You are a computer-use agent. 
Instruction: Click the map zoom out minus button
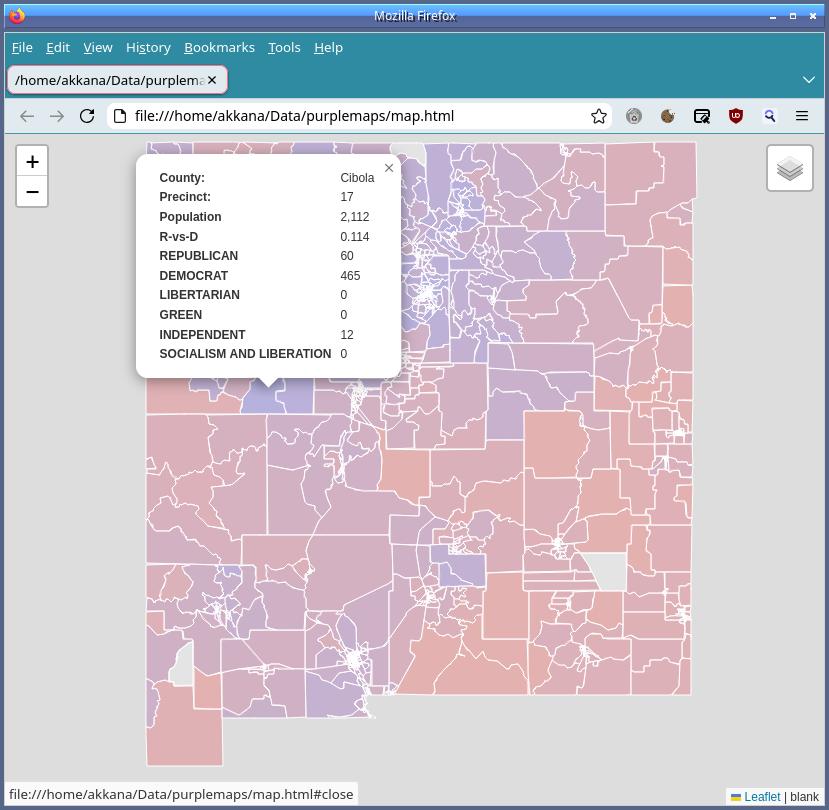click(x=32, y=192)
